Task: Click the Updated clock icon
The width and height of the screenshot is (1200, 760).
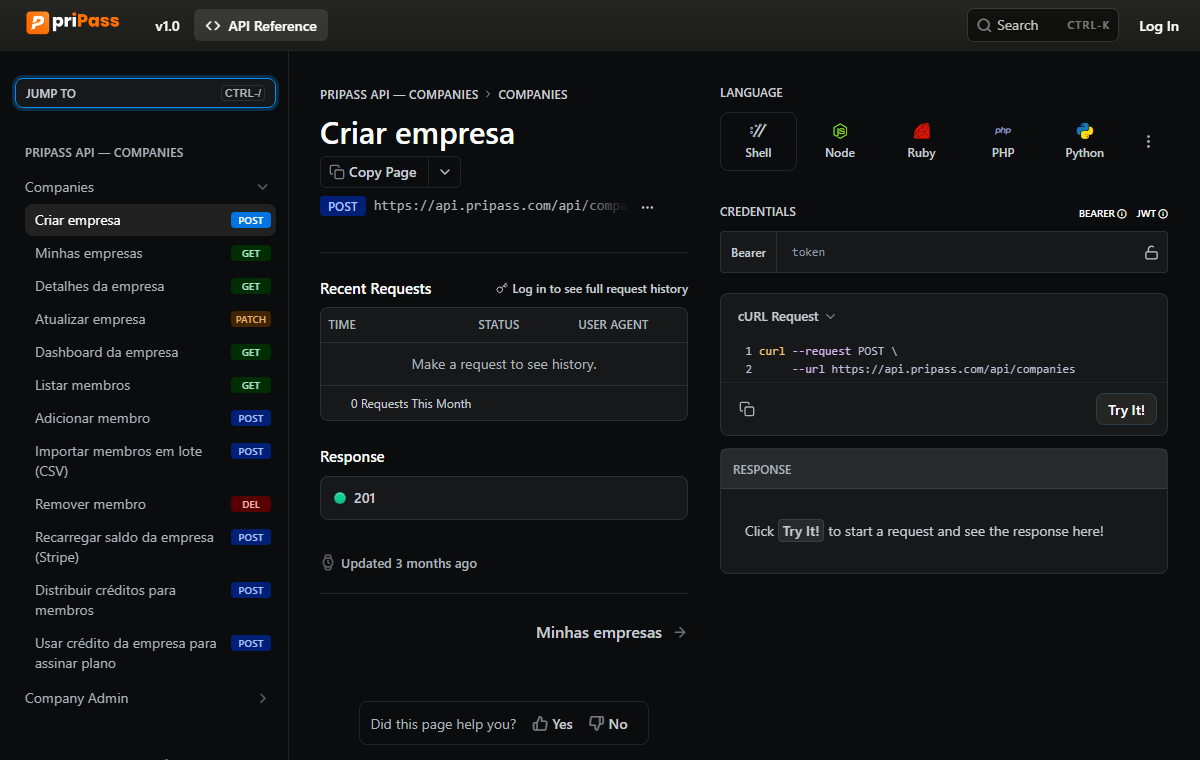Action: tap(328, 563)
